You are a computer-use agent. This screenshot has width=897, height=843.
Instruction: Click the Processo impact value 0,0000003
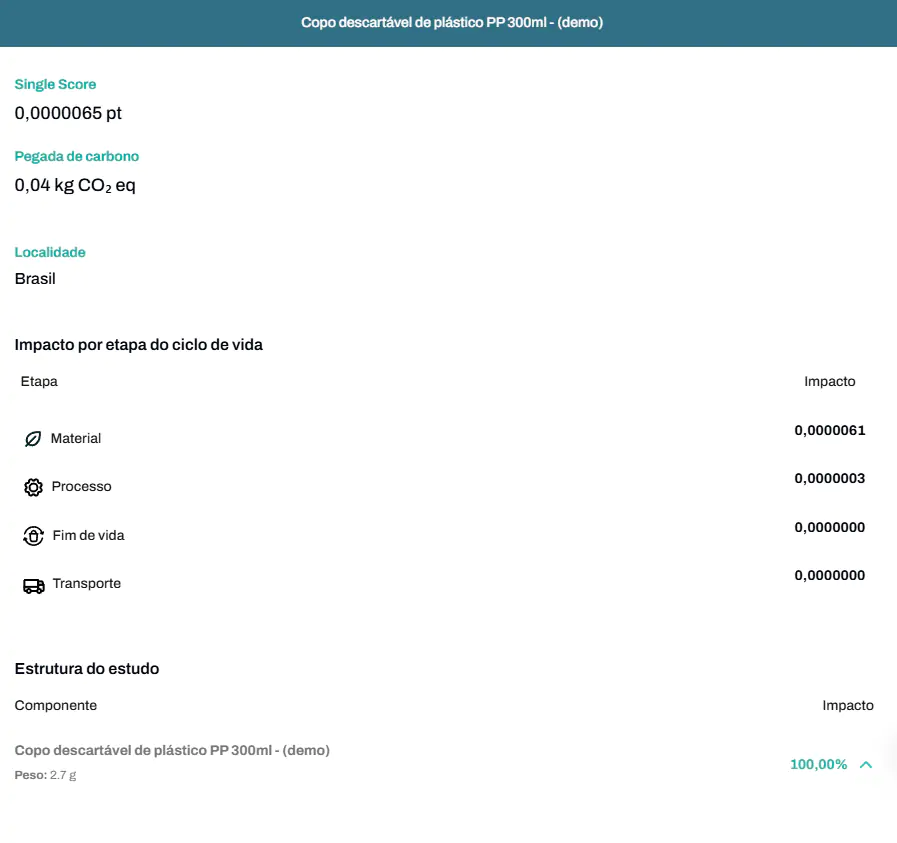click(x=829, y=479)
